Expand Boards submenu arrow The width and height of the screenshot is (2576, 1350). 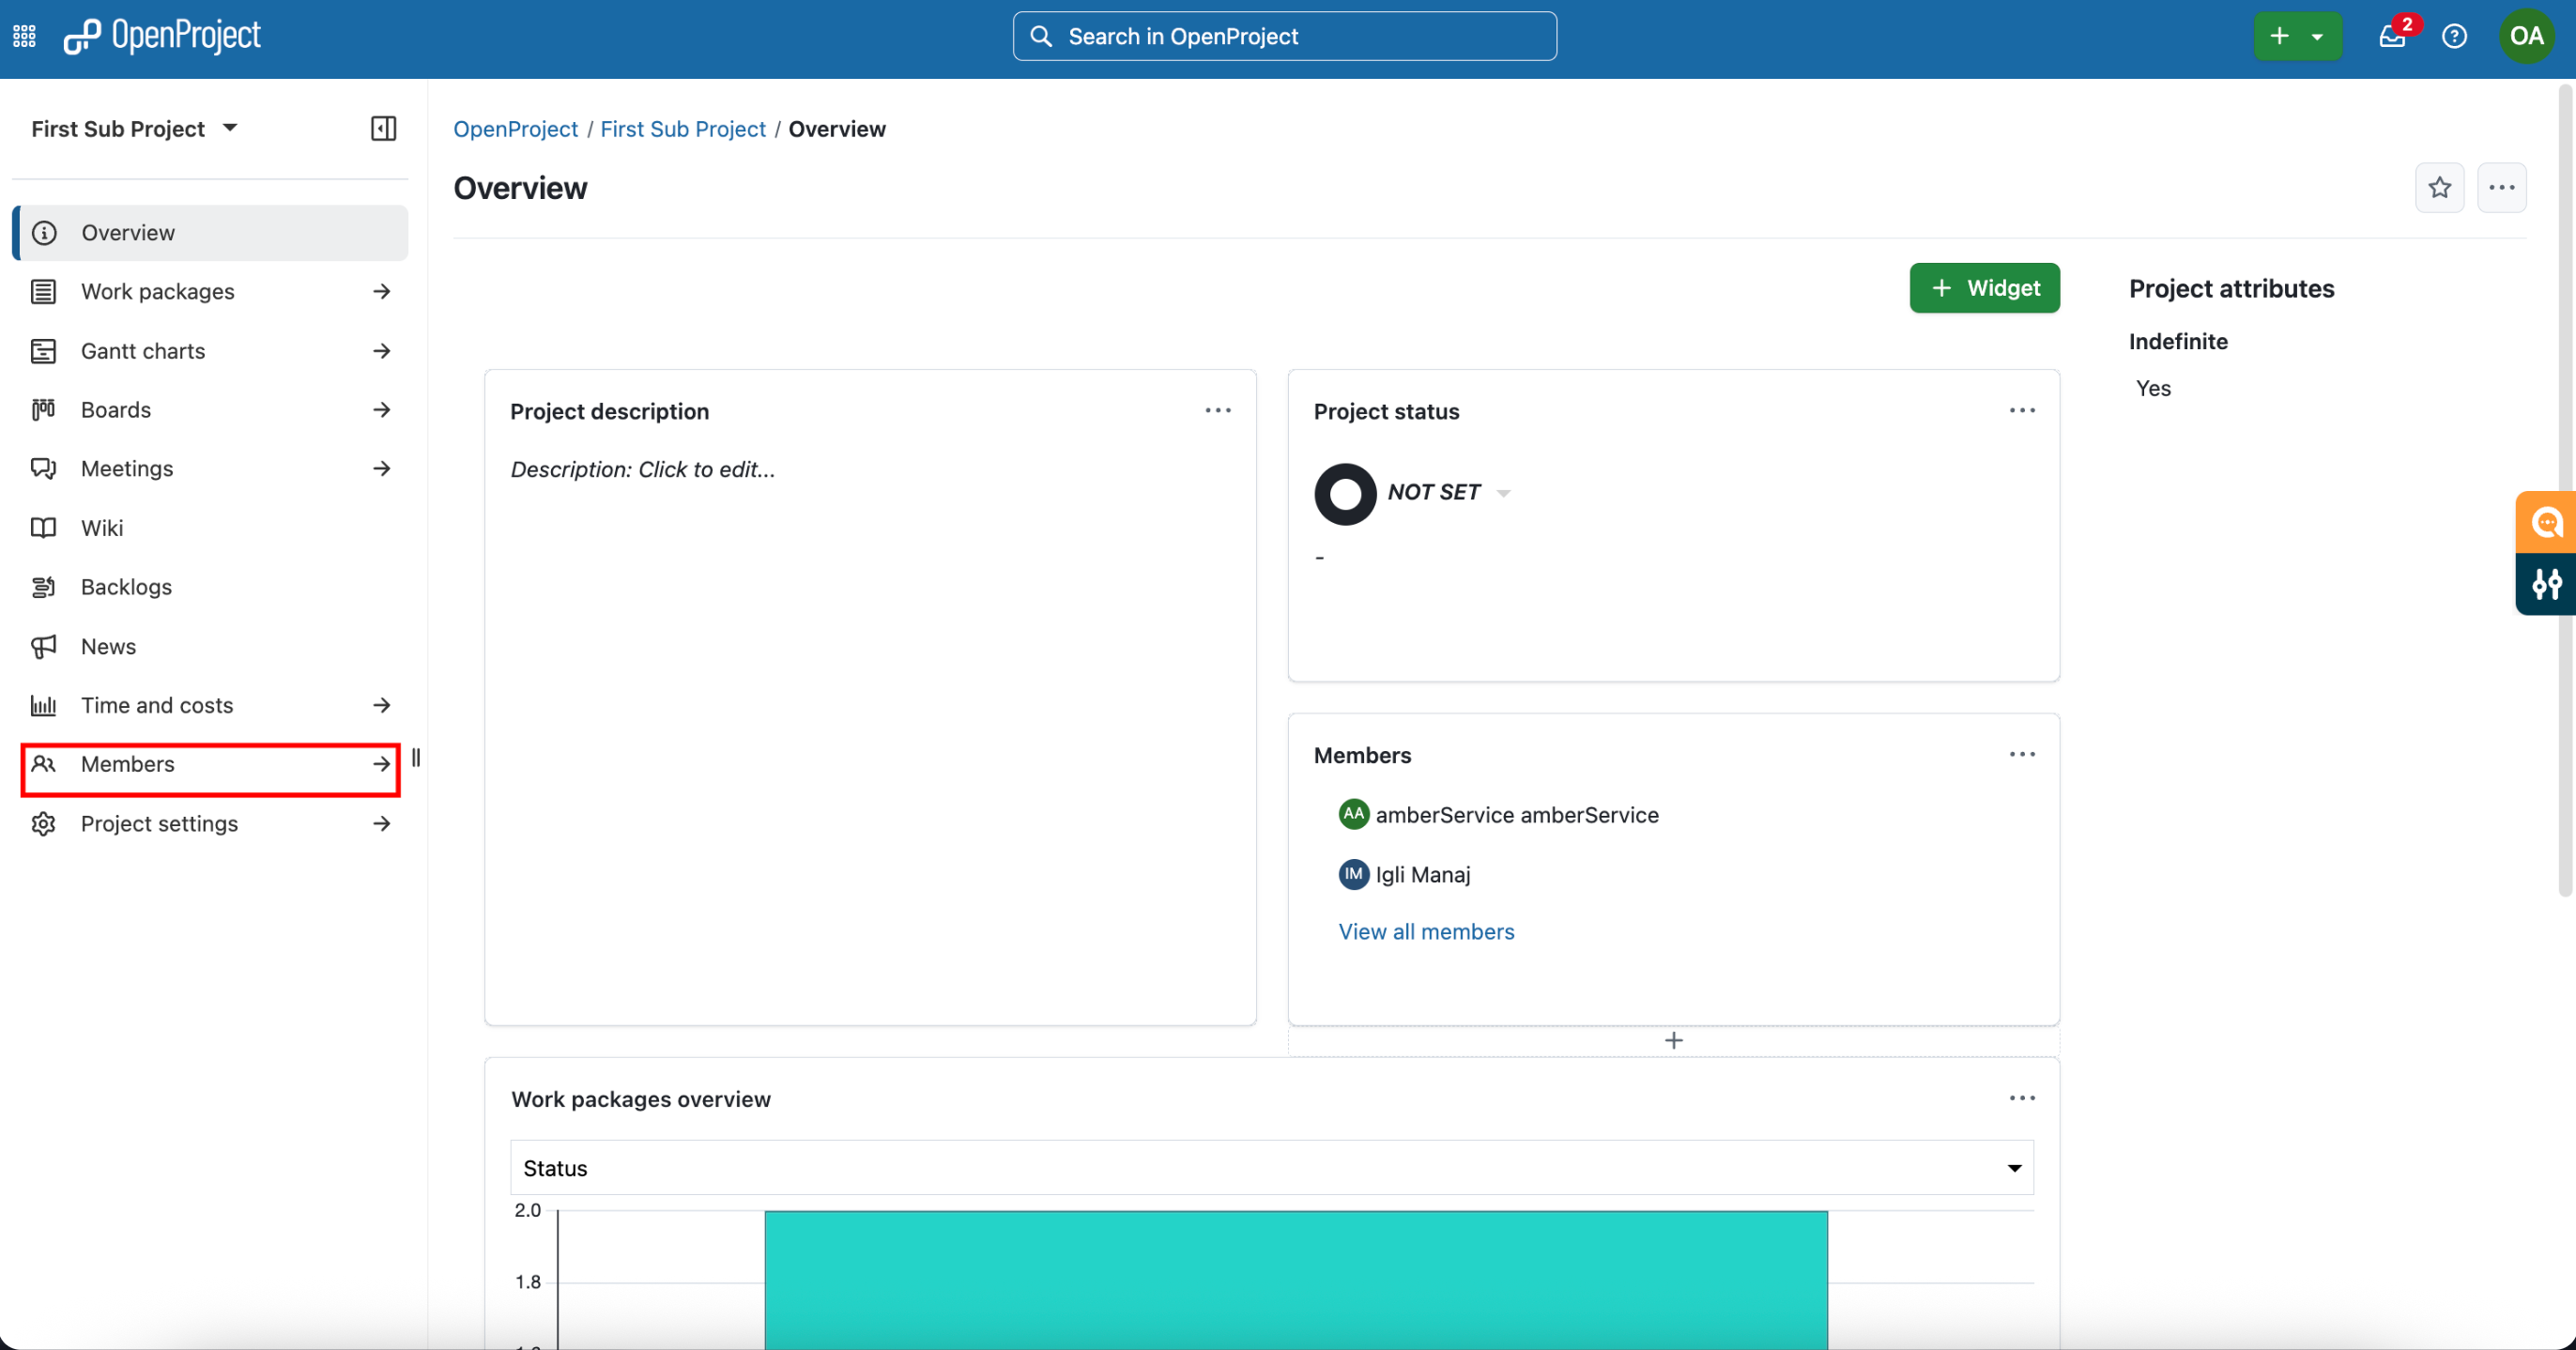(381, 410)
